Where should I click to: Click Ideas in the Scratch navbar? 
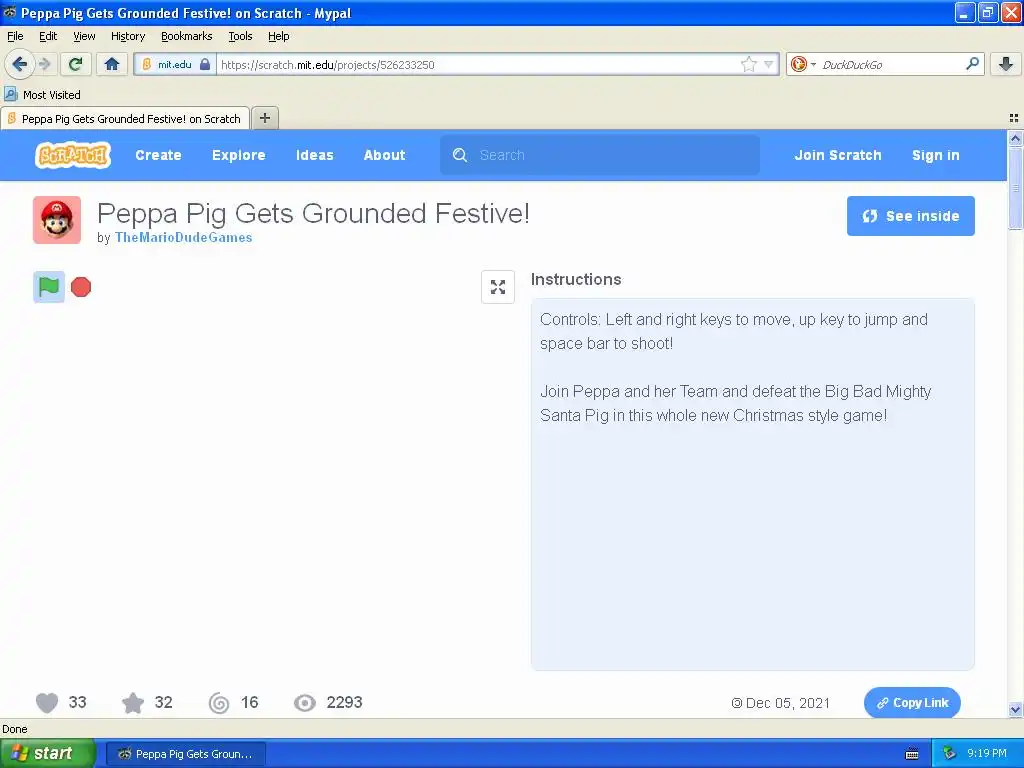click(x=314, y=155)
